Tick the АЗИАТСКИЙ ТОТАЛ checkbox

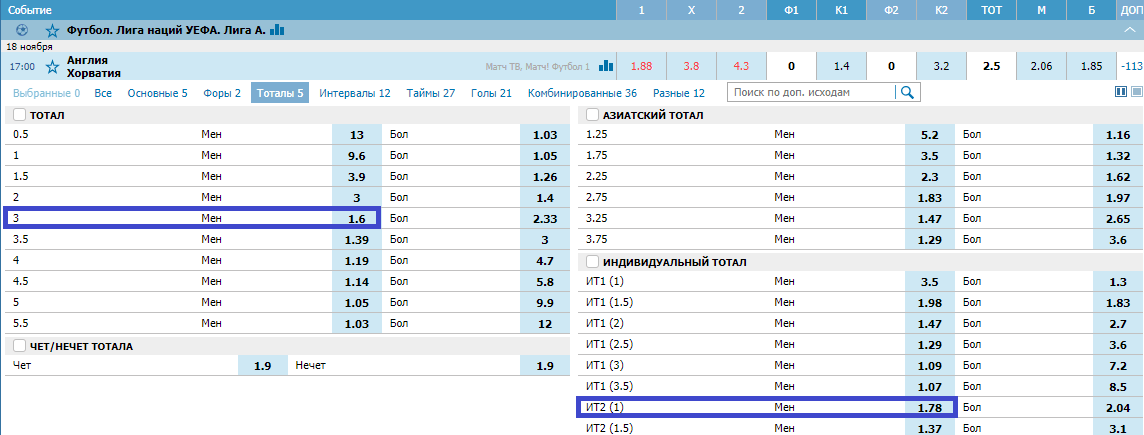592,115
